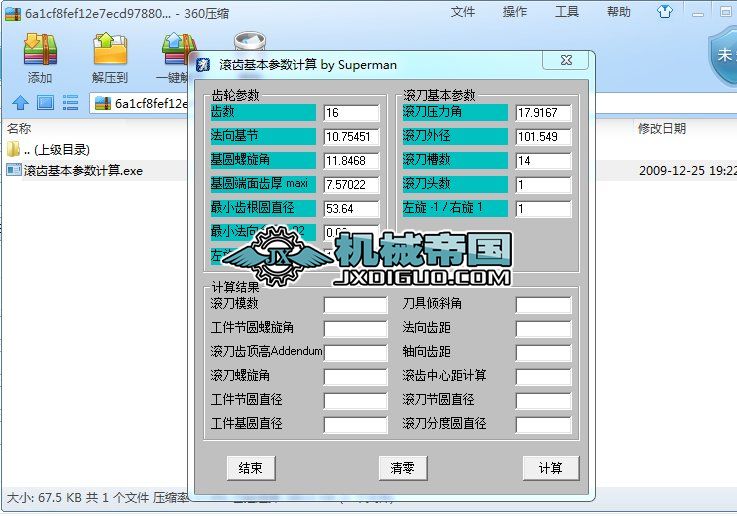Viewport: 737px width, 516px height.
Task: Sort by the 名称 column header
Action: 19,128
